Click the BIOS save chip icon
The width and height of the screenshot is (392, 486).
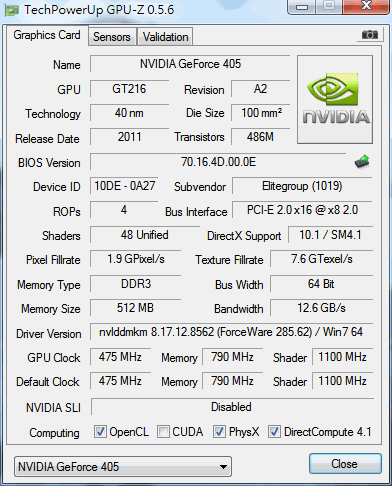[x=362, y=162]
